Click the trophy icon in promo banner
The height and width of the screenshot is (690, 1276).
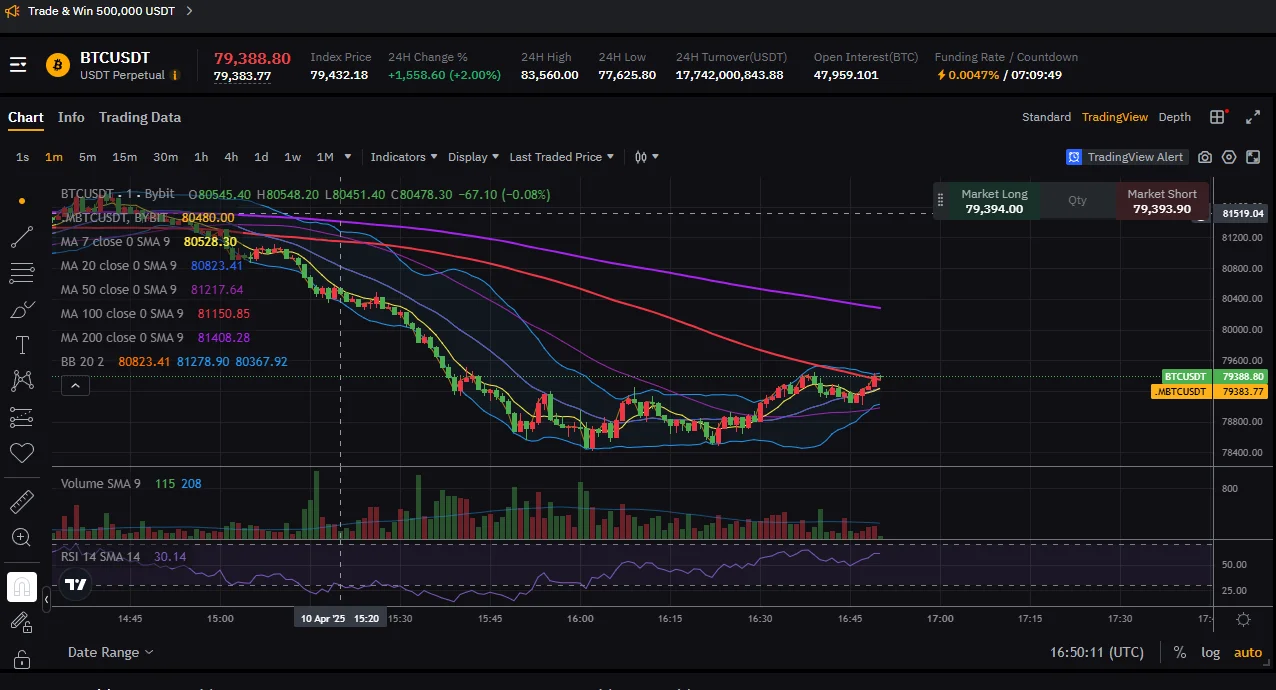10,11
